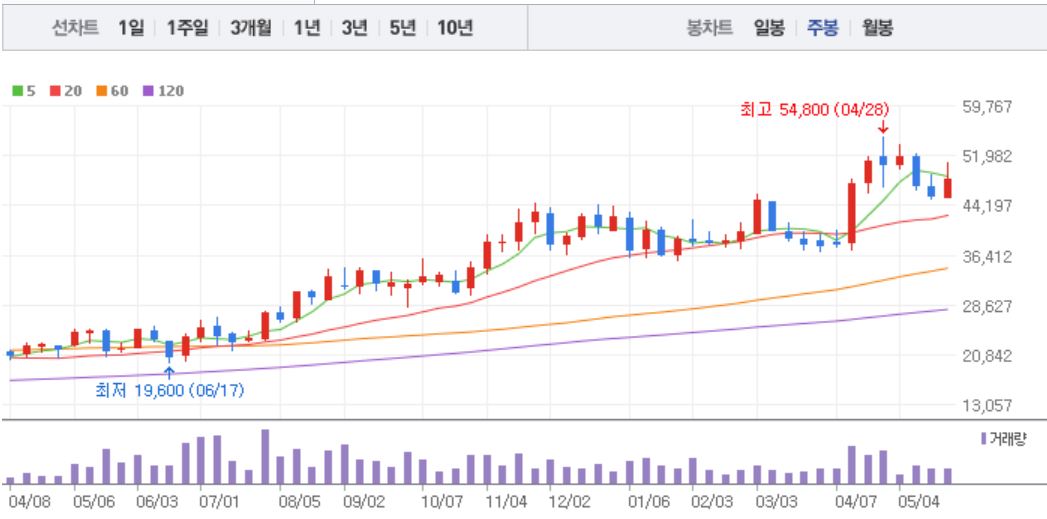Switch to the 1년 line chart

click(x=307, y=27)
